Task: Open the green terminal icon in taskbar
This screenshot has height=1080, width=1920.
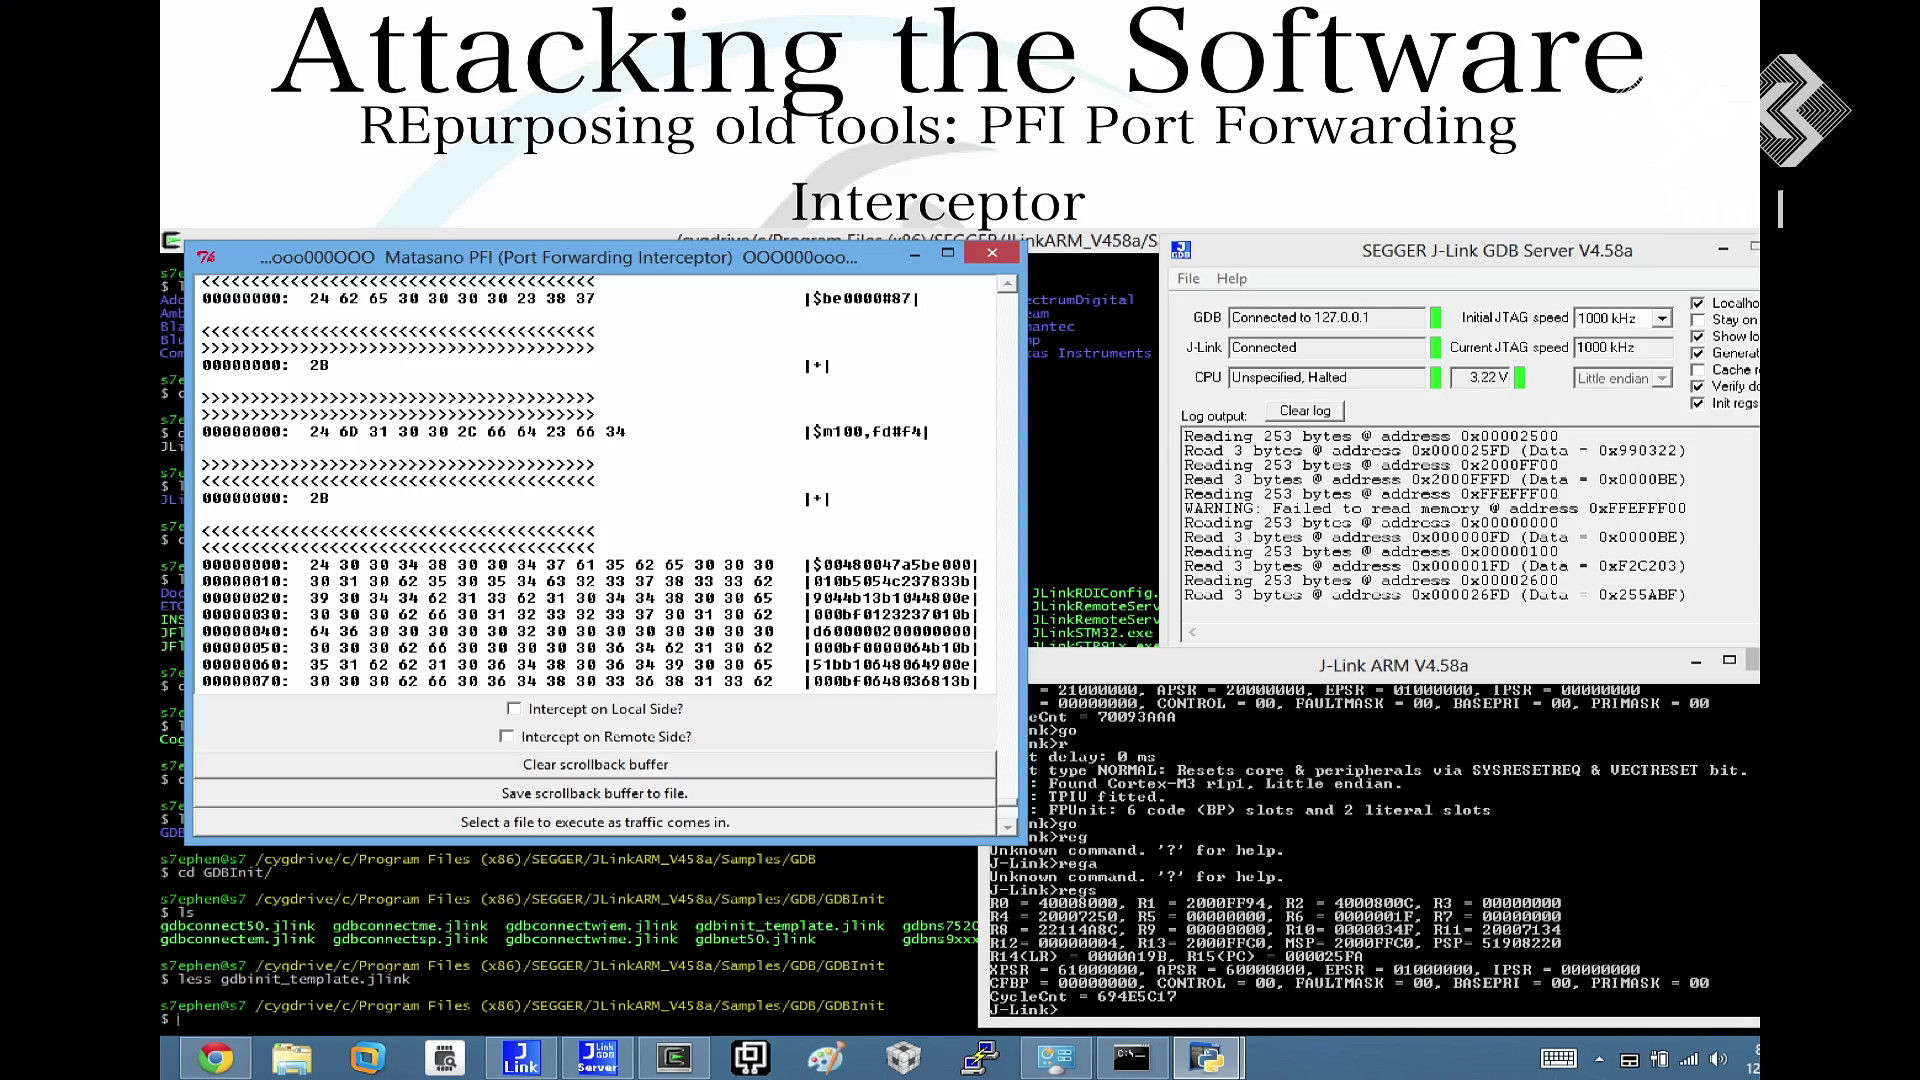Action: click(674, 1057)
